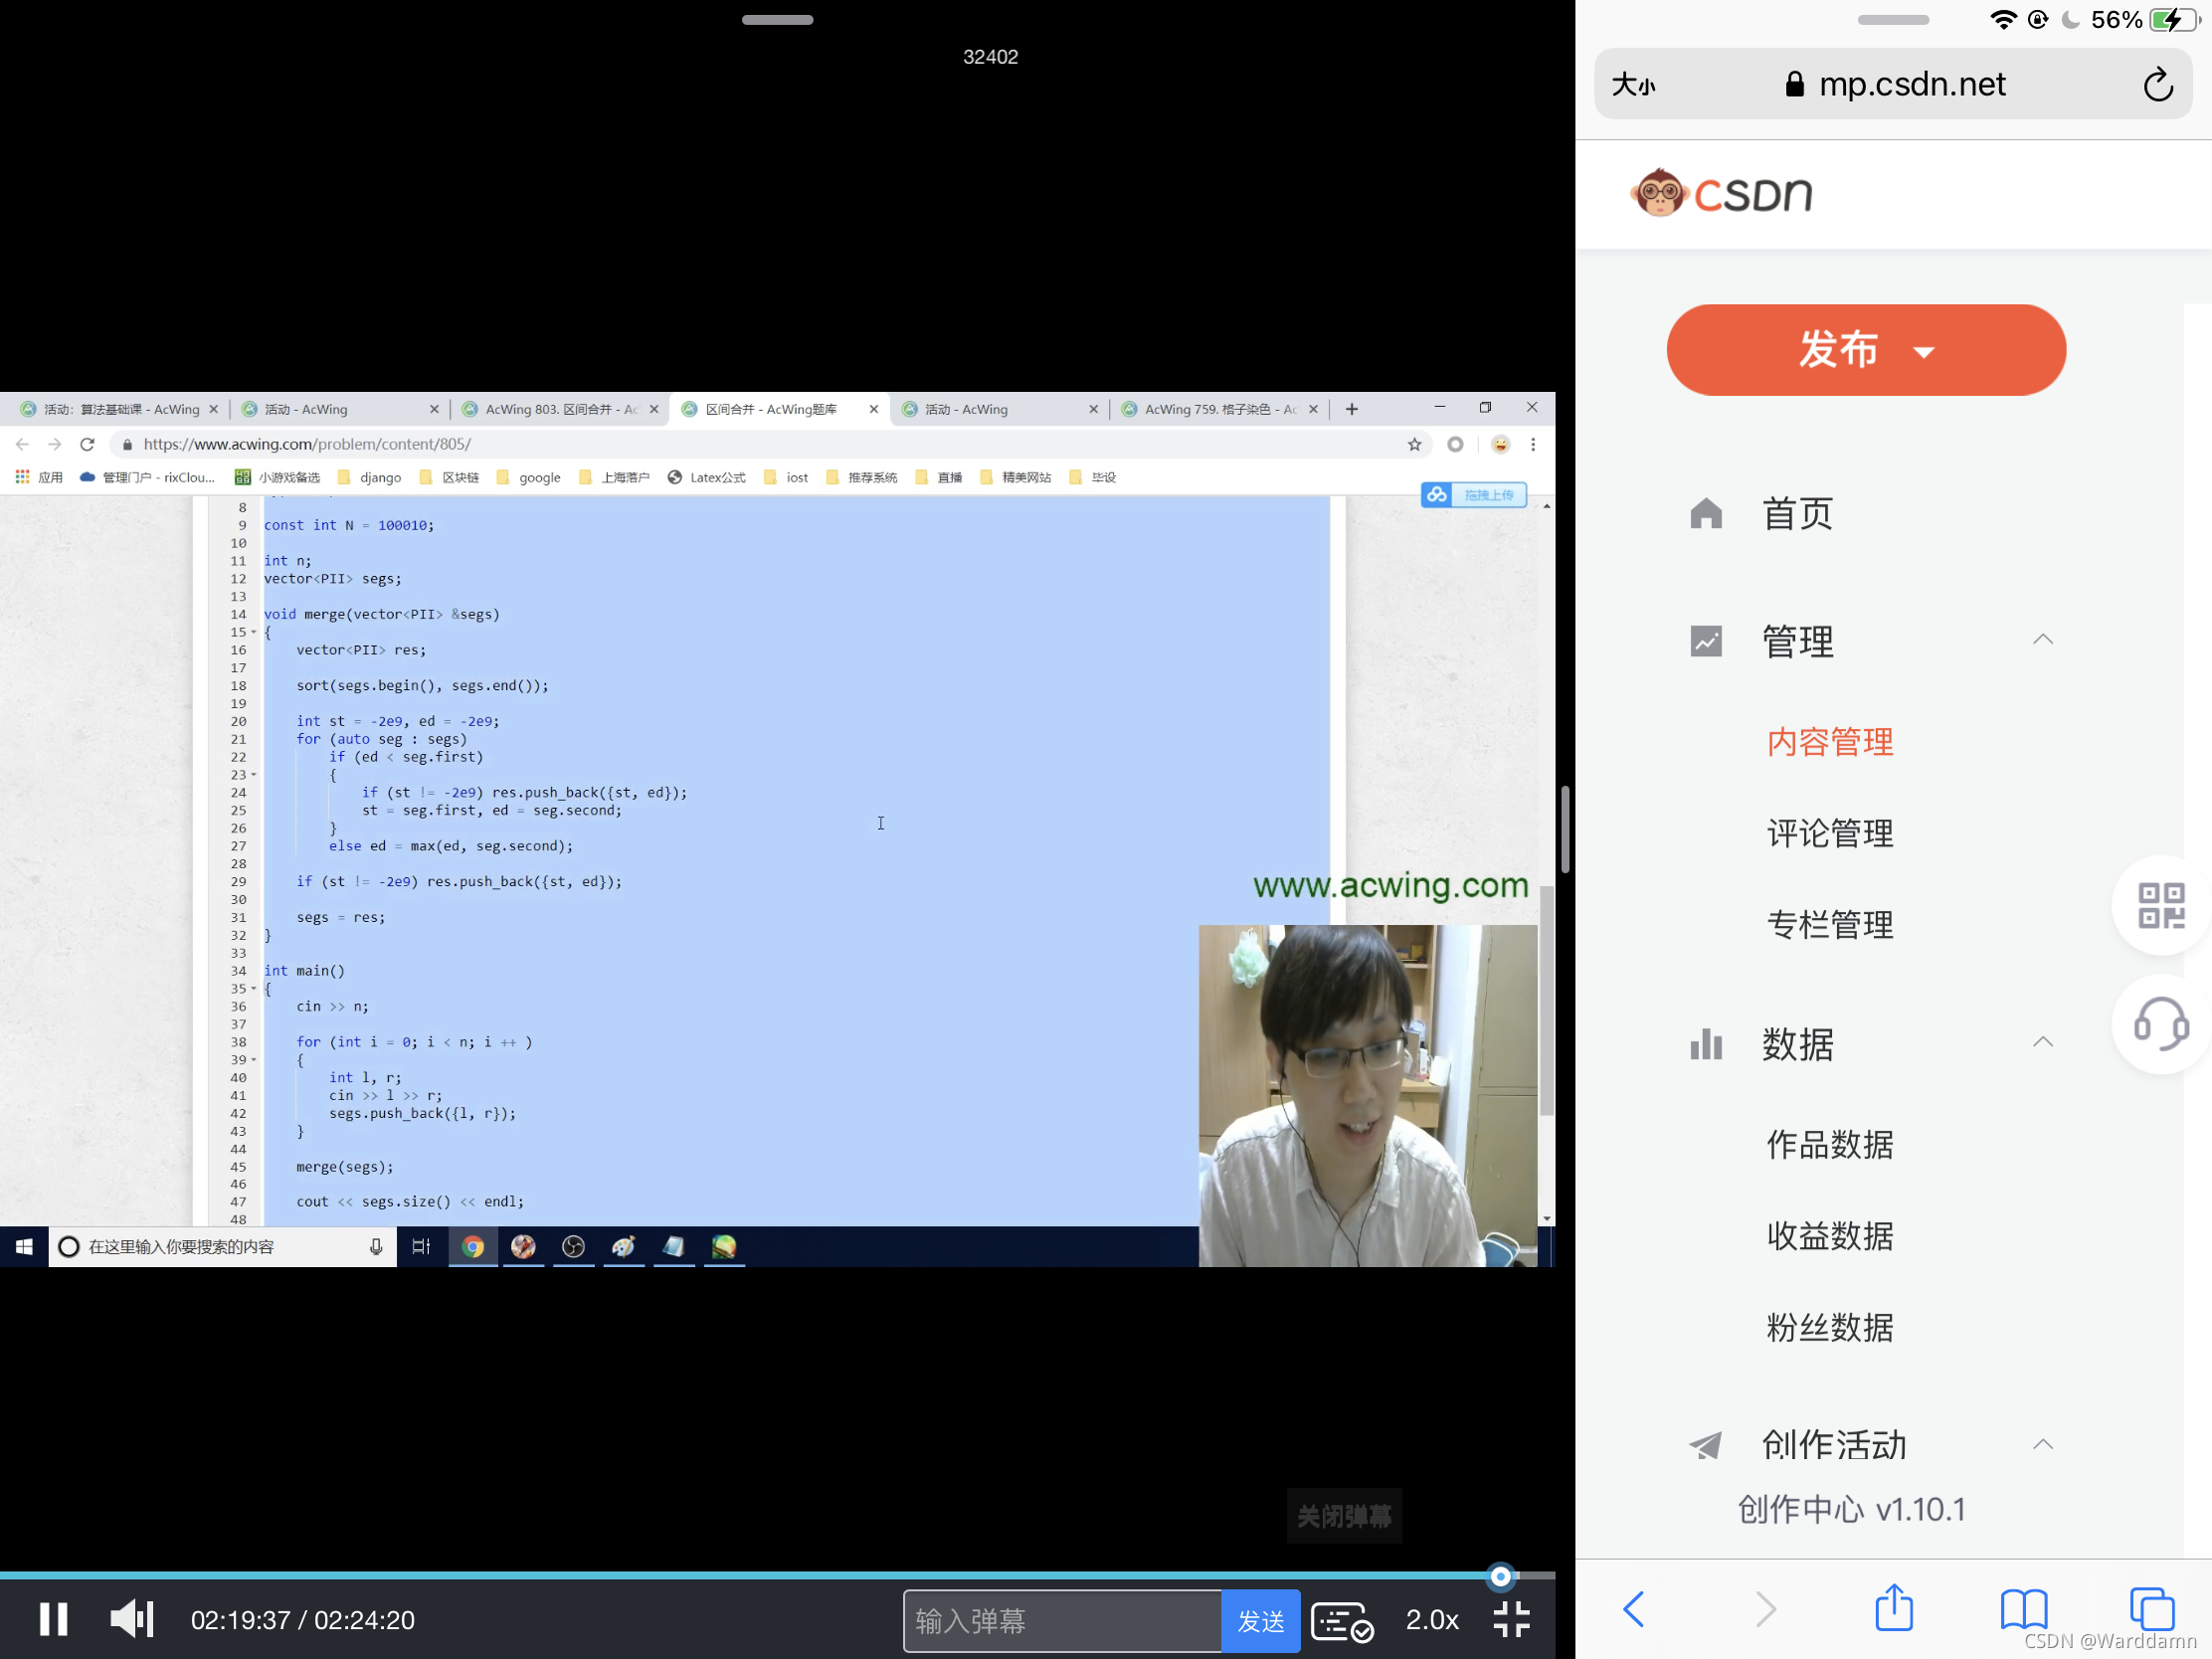2212x1659 pixels.
Task: Open 评论管理 page
Action: pos(1829,833)
